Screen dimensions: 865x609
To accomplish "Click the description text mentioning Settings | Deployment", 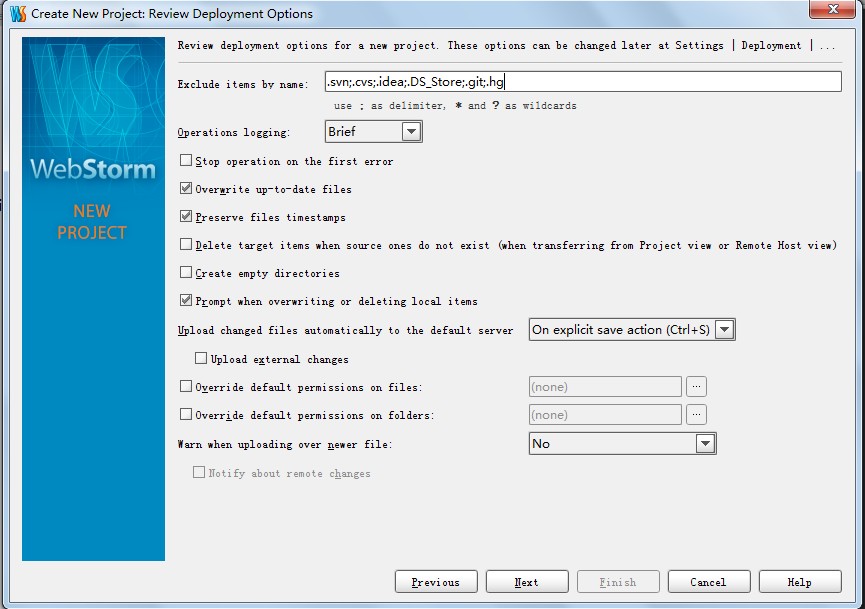I will pos(506,45).
